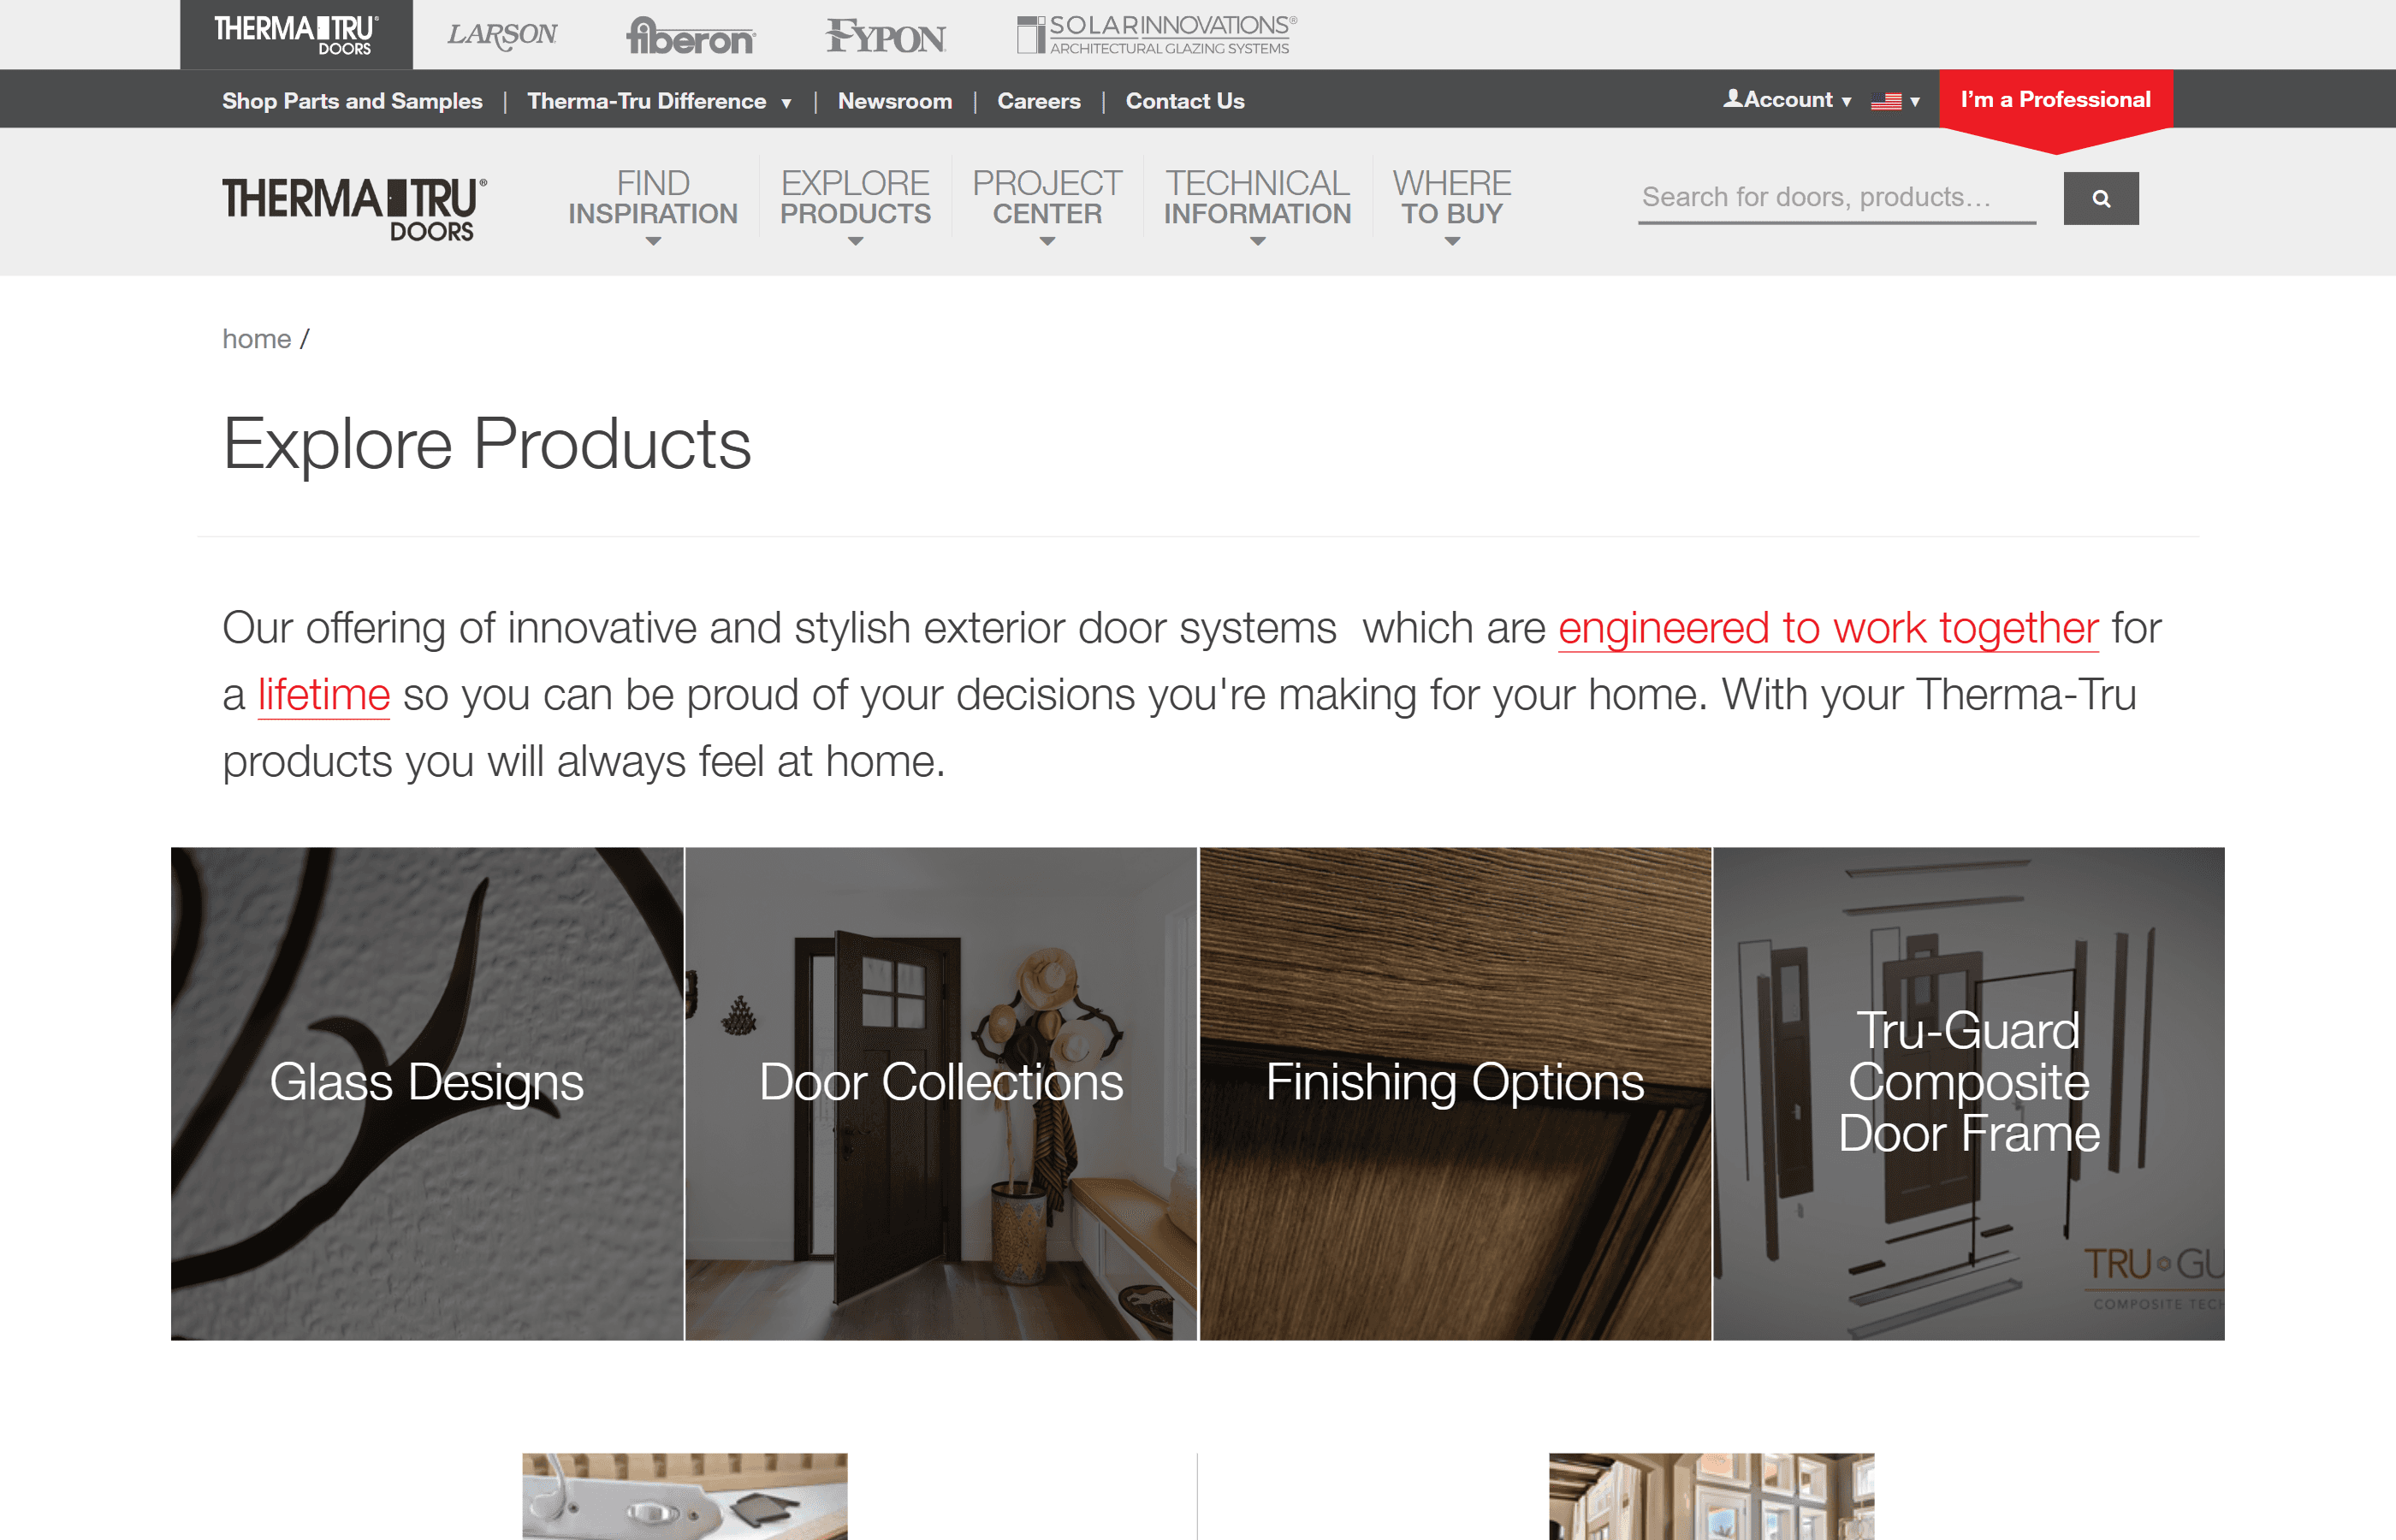Open the Fiberon brand logo link
This screenshot has width=2396, height=1540.
point(690,37)
